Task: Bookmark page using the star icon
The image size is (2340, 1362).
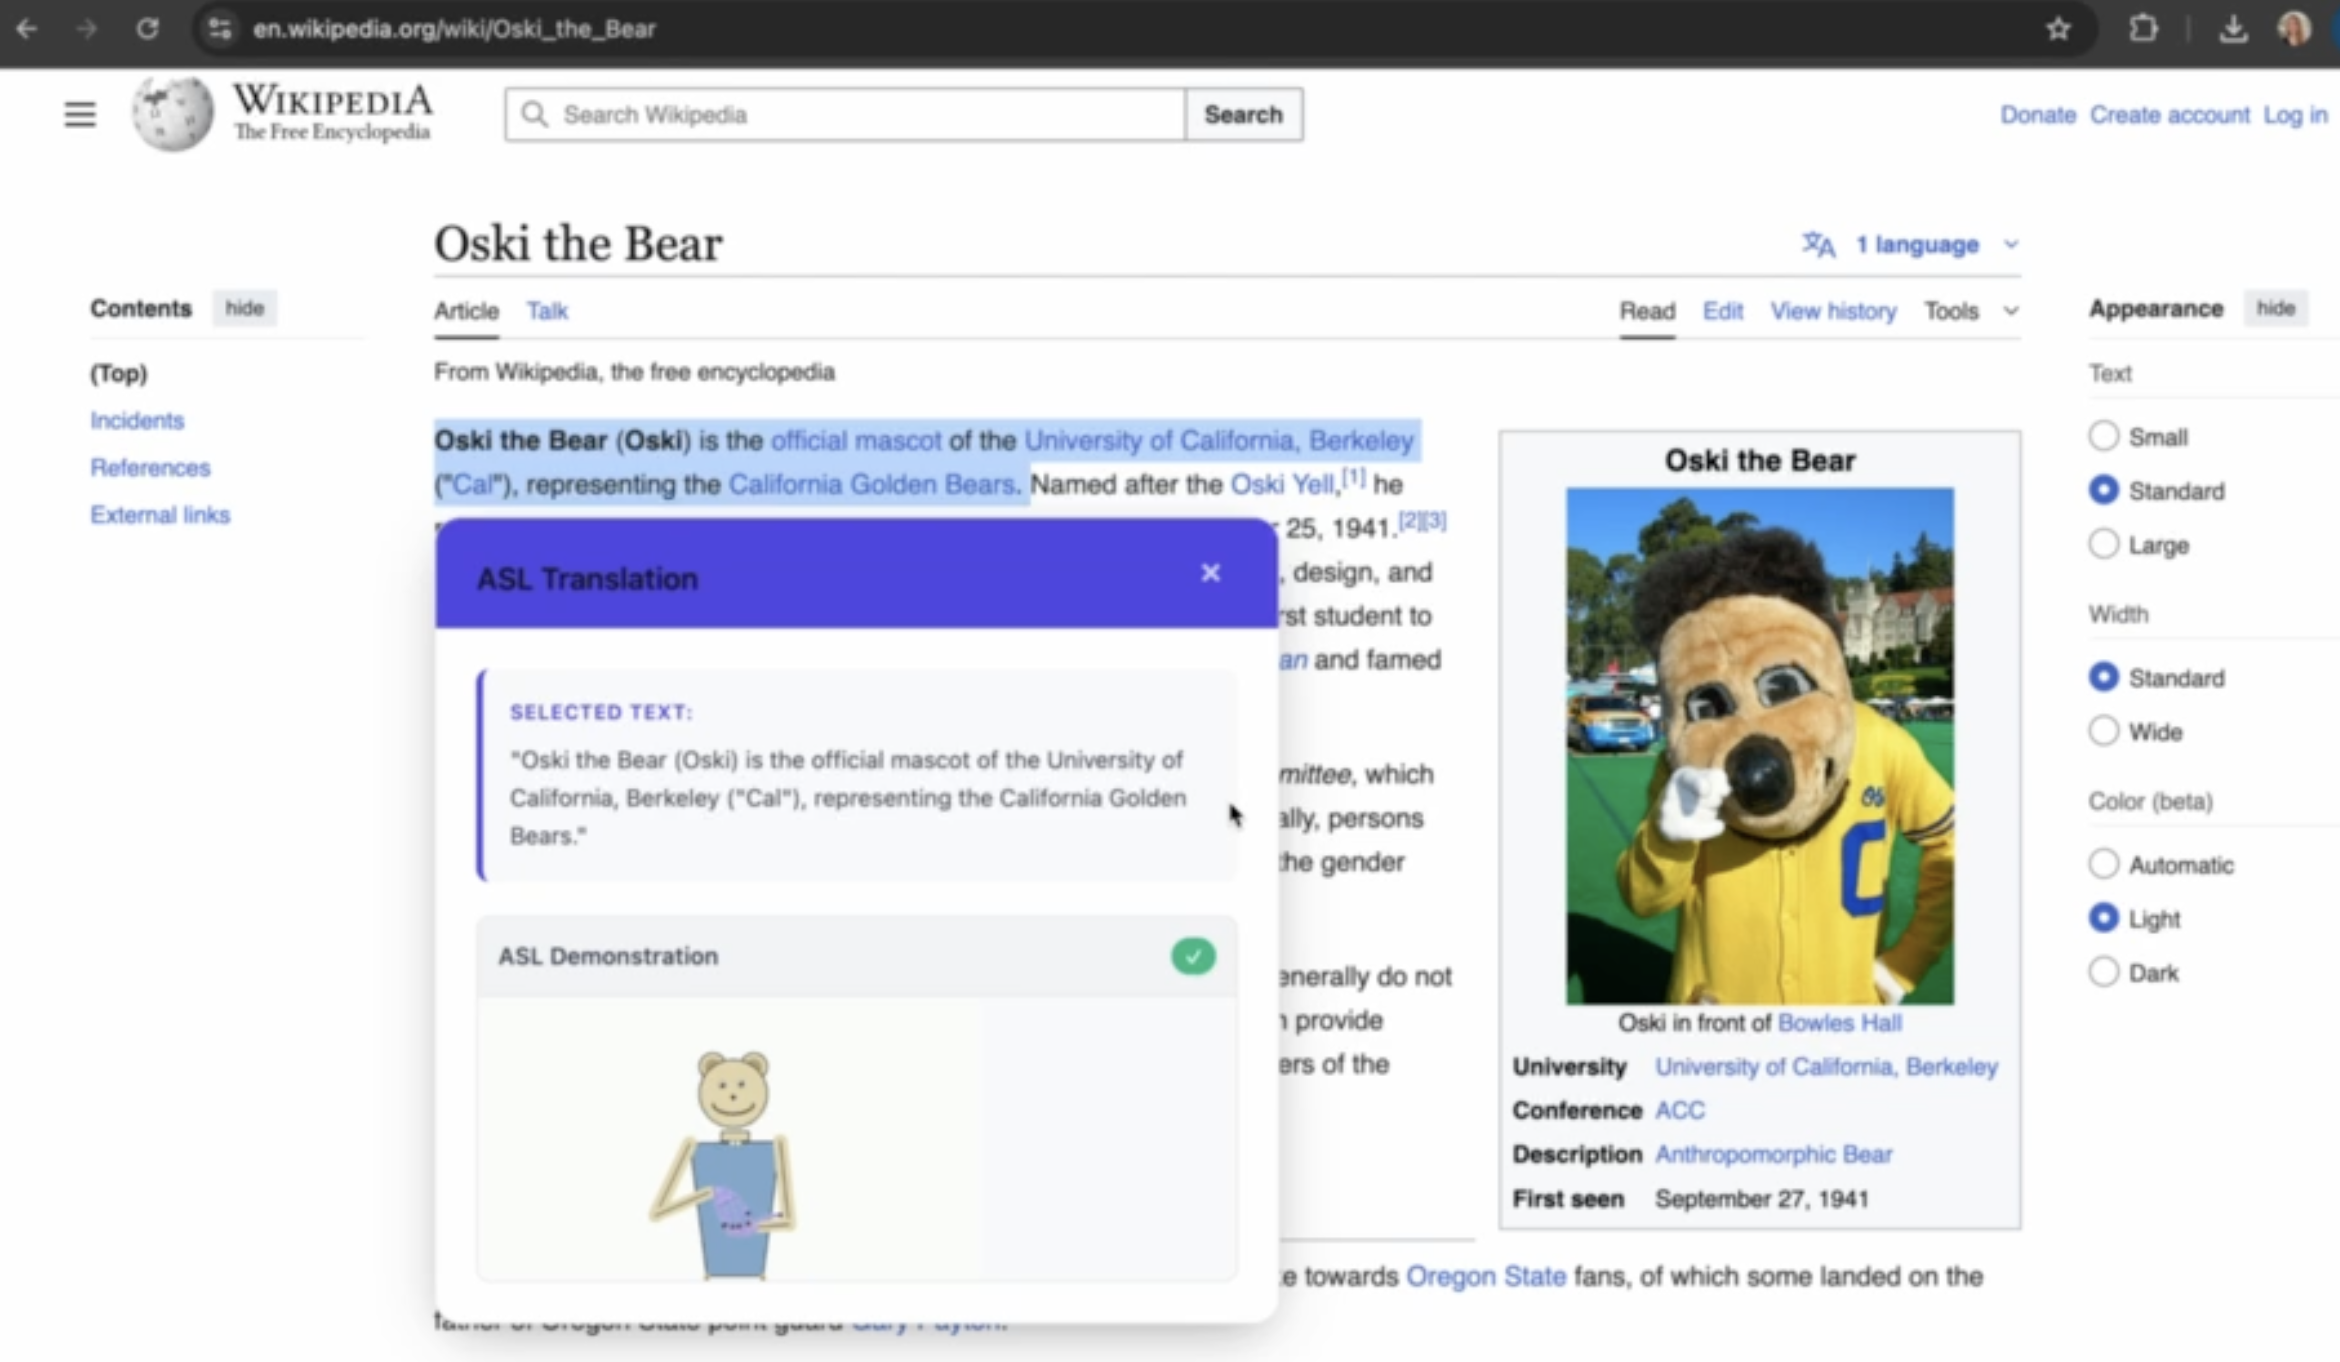Action: coord(2058,29)
